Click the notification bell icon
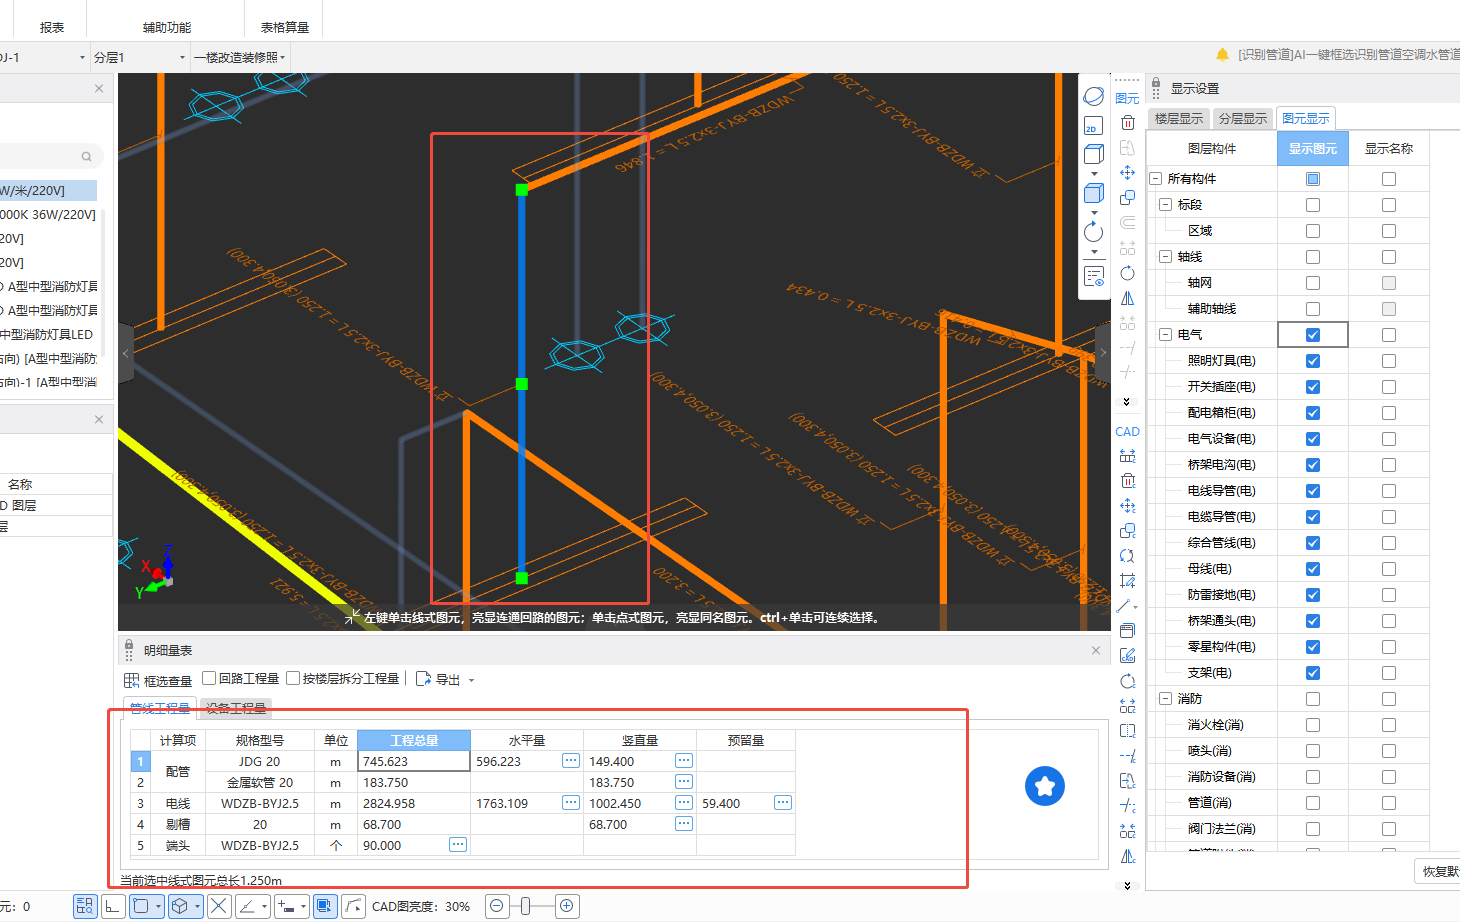Image resolution: width=1460 pixels, height=922 pixels. 1222,54
